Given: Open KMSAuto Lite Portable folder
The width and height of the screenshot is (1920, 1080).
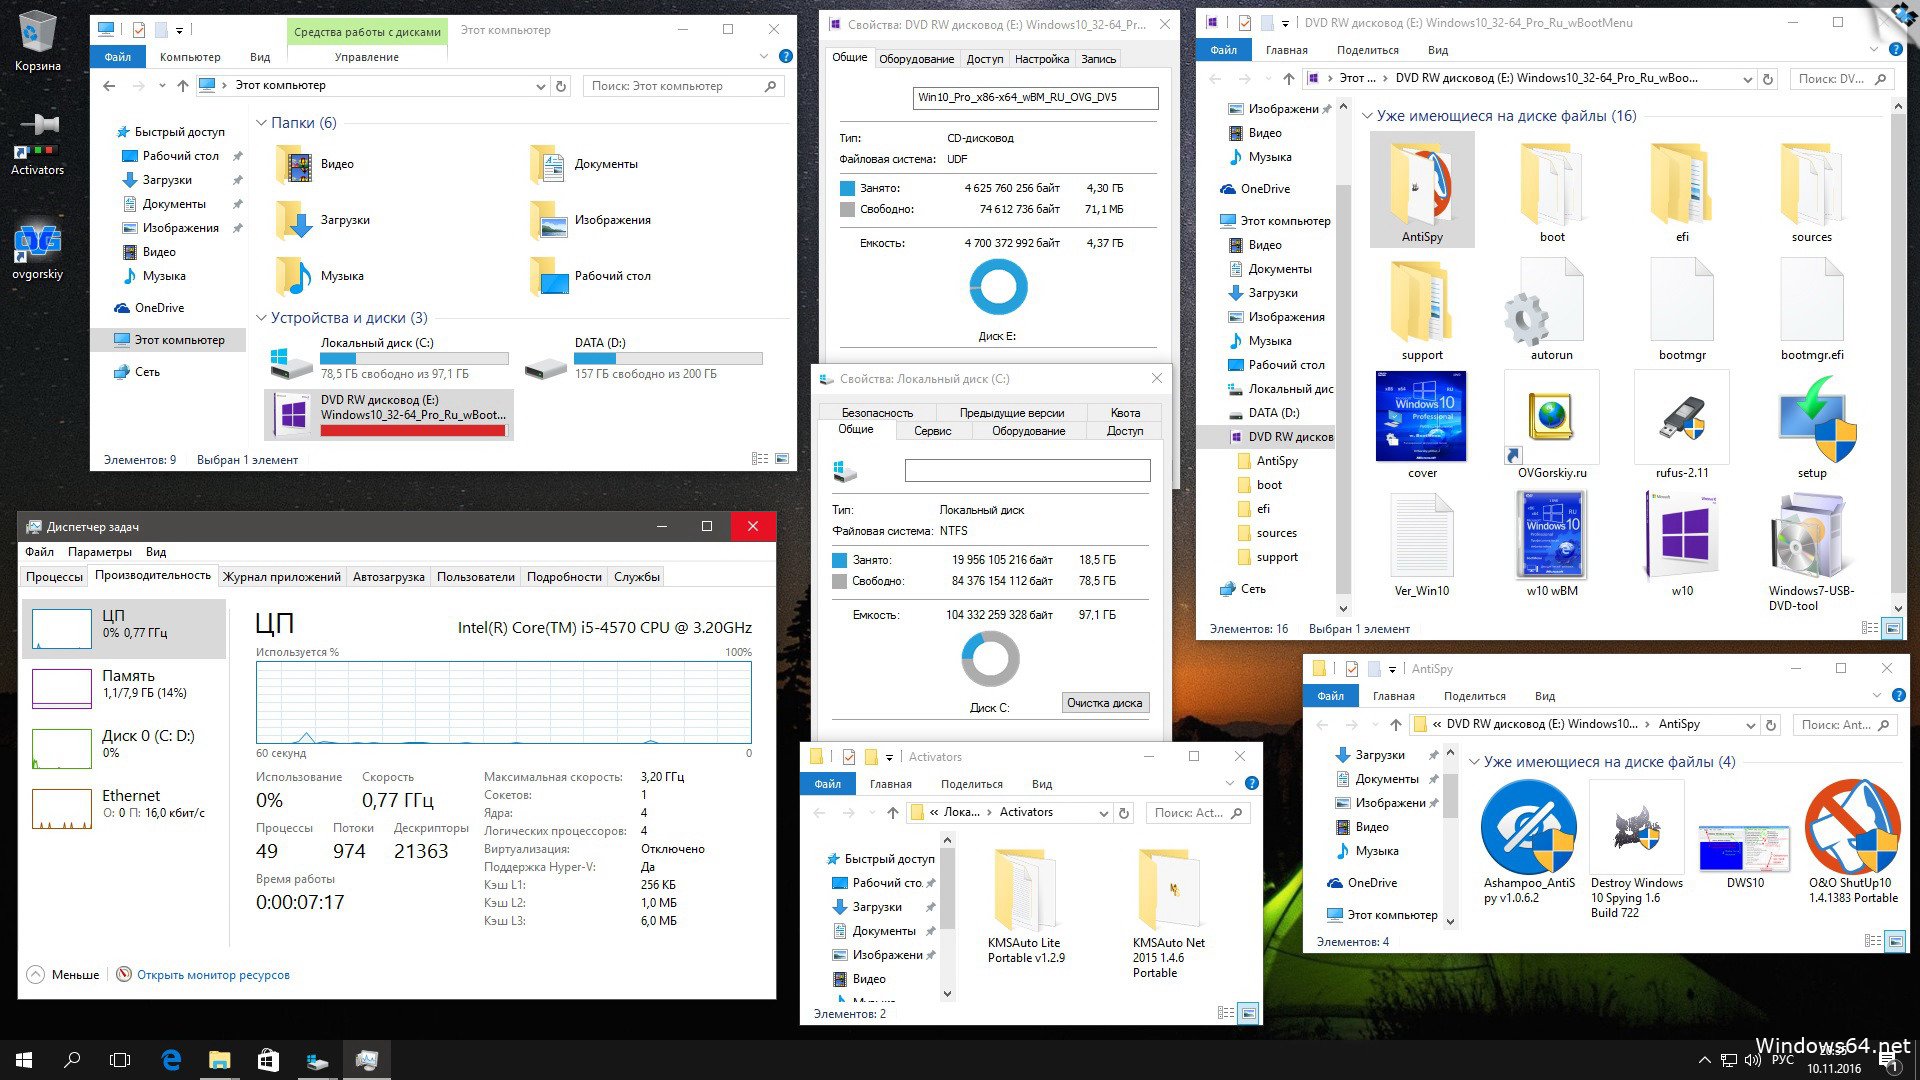Looking at the screenshot, I should [x=1026, y=906].
